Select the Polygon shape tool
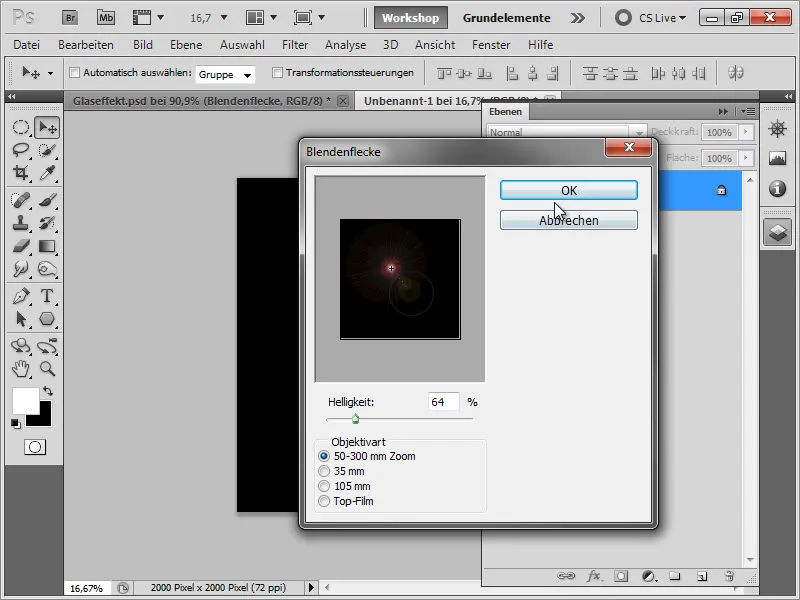The height and width of the screenshot is (600, 800). click(x=47, y=319)
